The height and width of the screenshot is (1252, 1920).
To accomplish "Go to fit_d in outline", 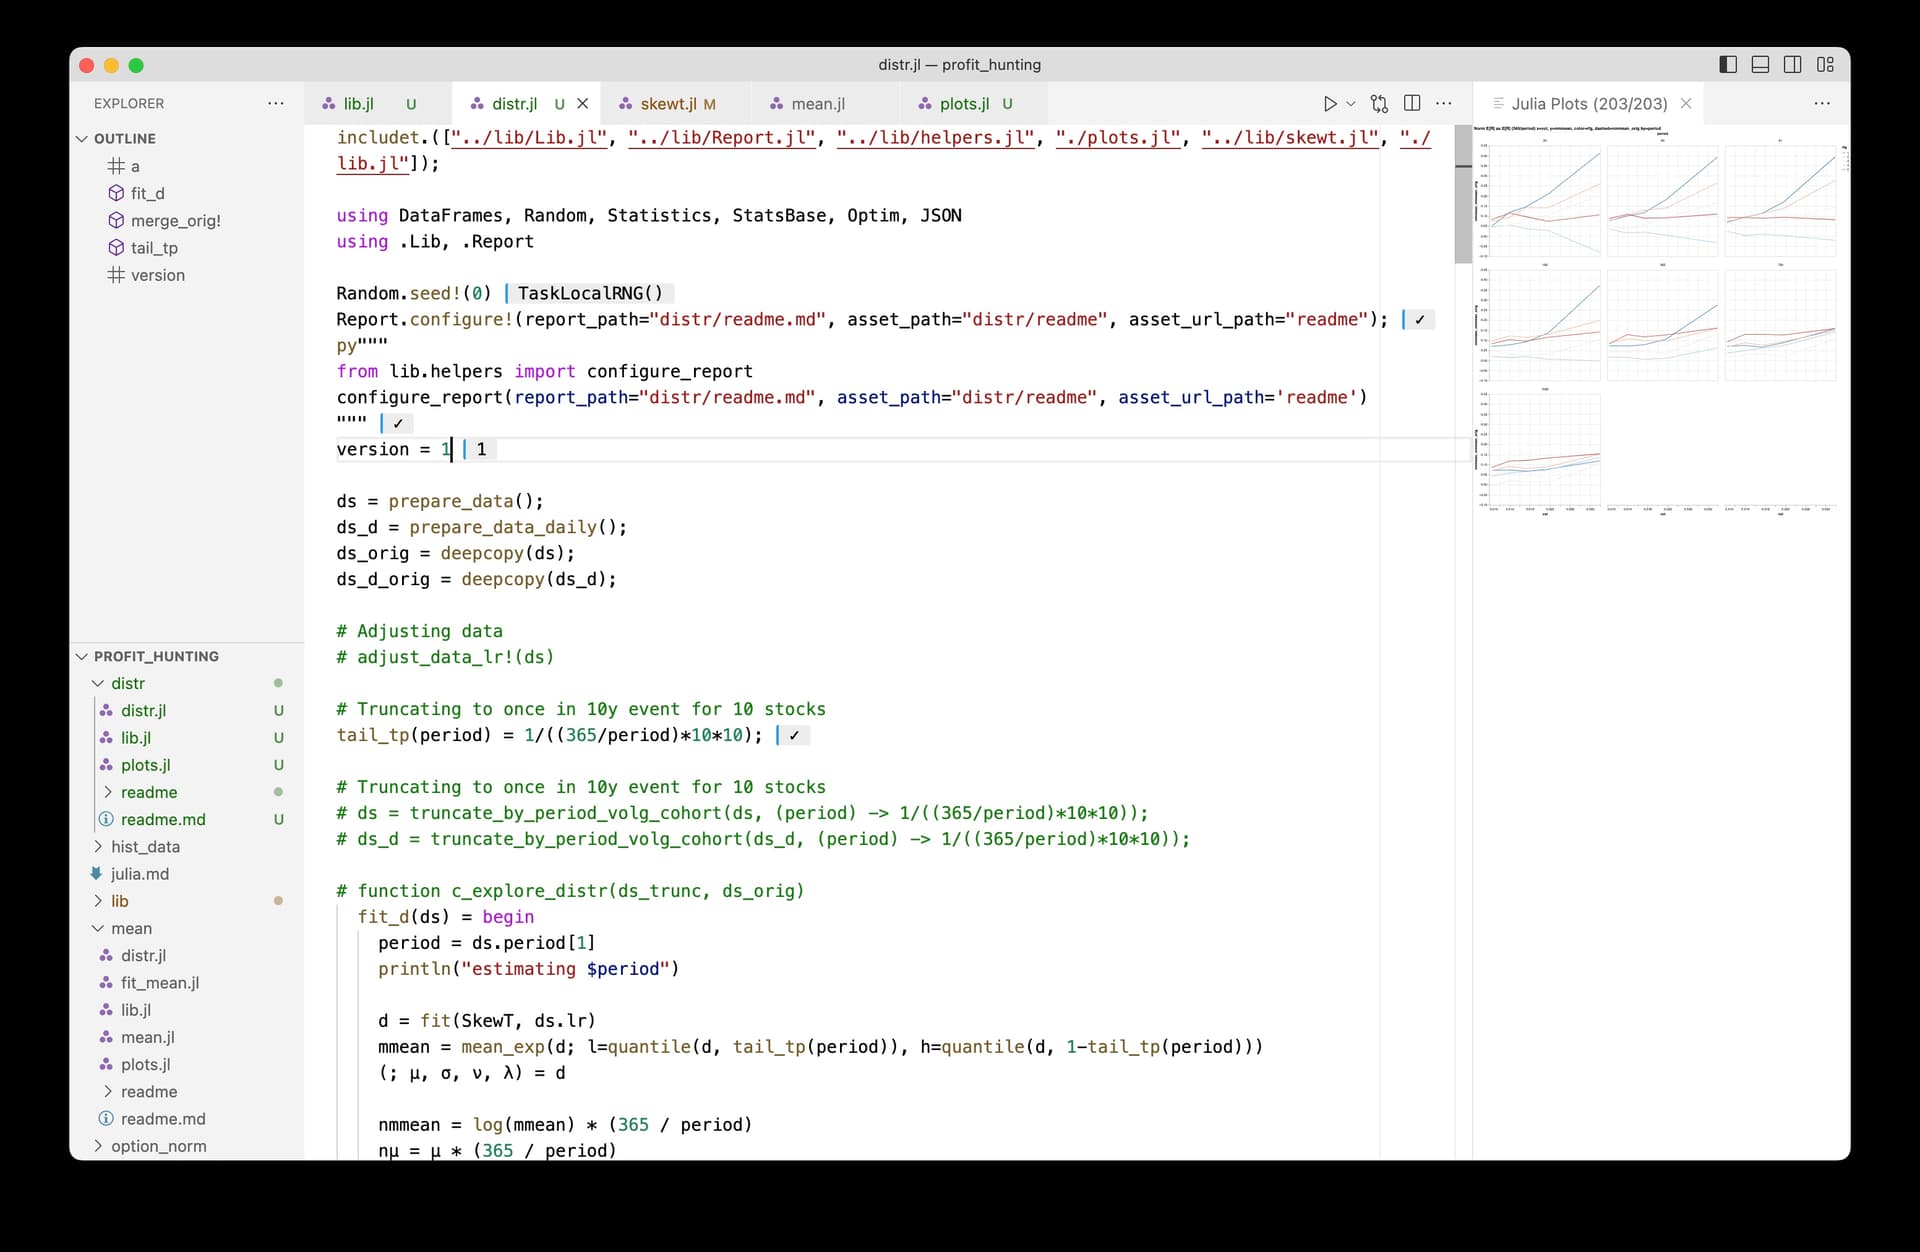I will tap(187, 193).
